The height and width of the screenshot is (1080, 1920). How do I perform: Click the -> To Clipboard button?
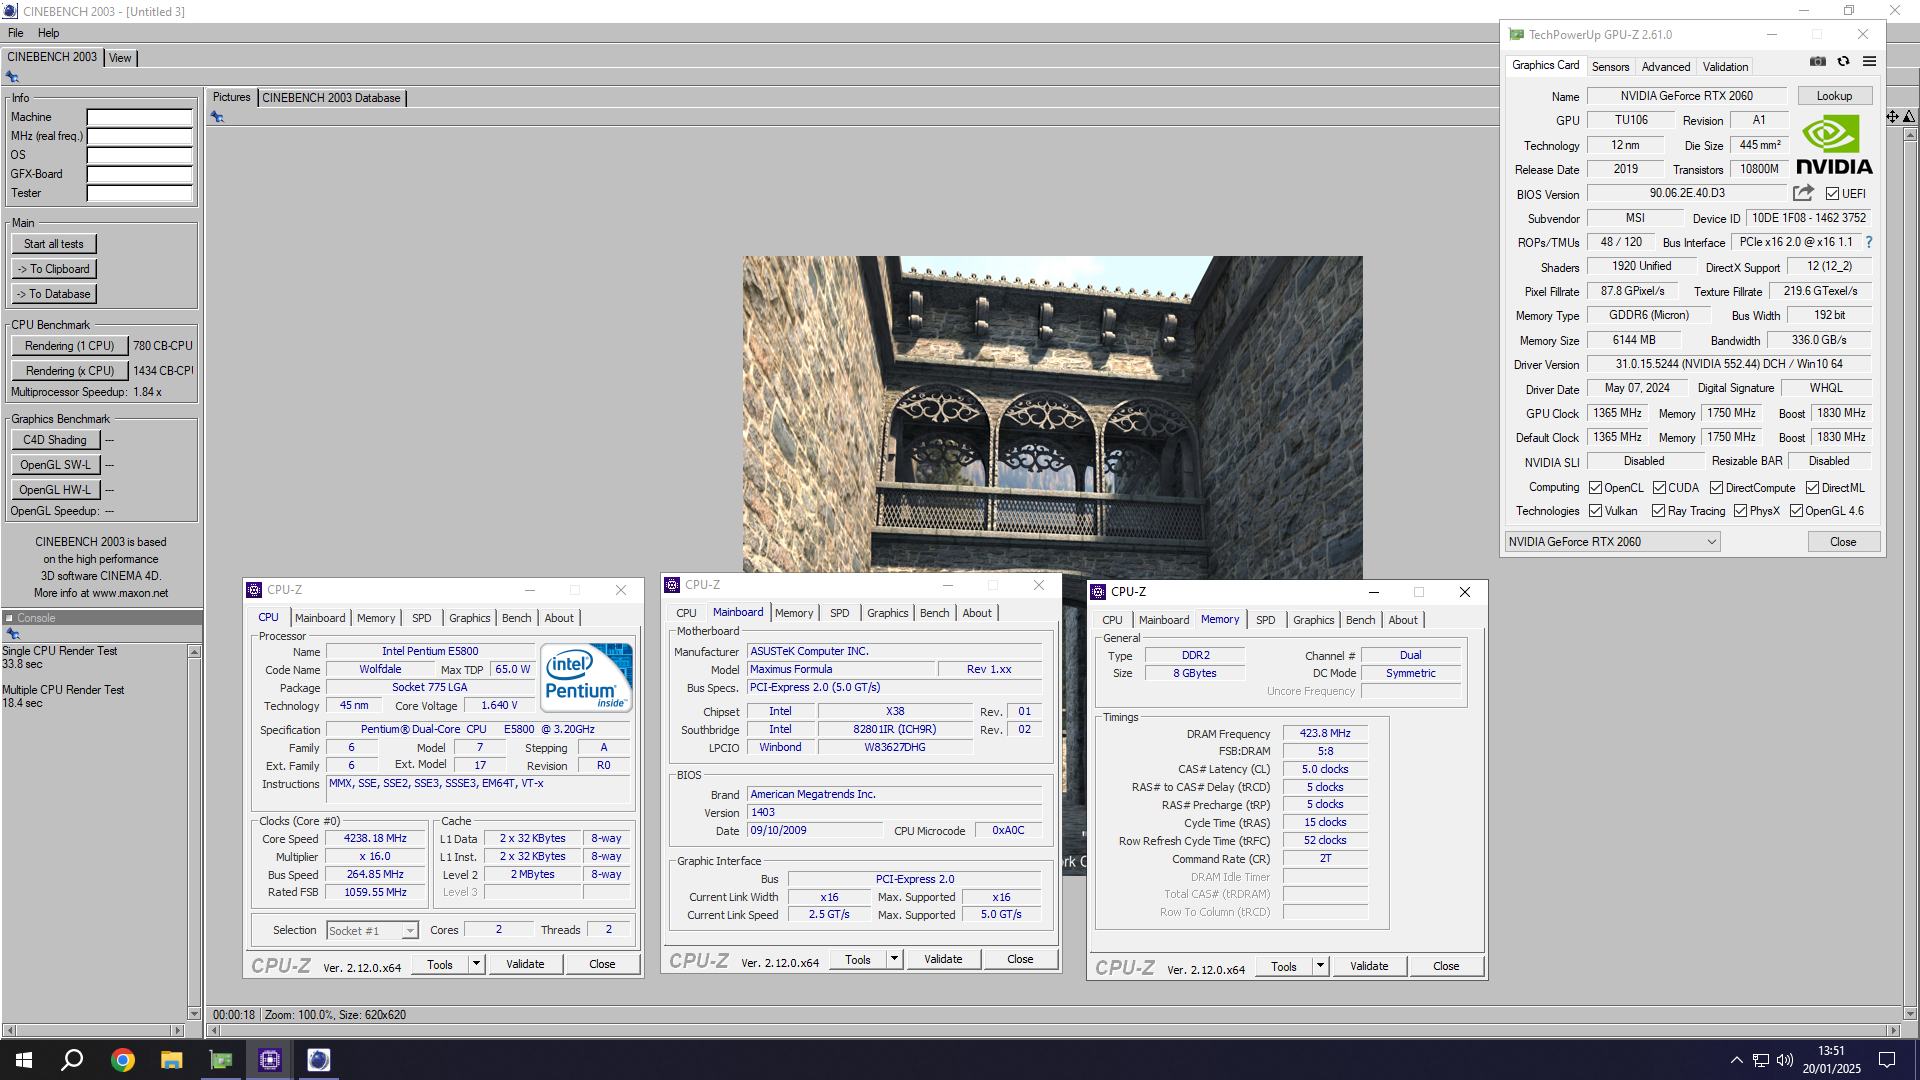point(54,269)
